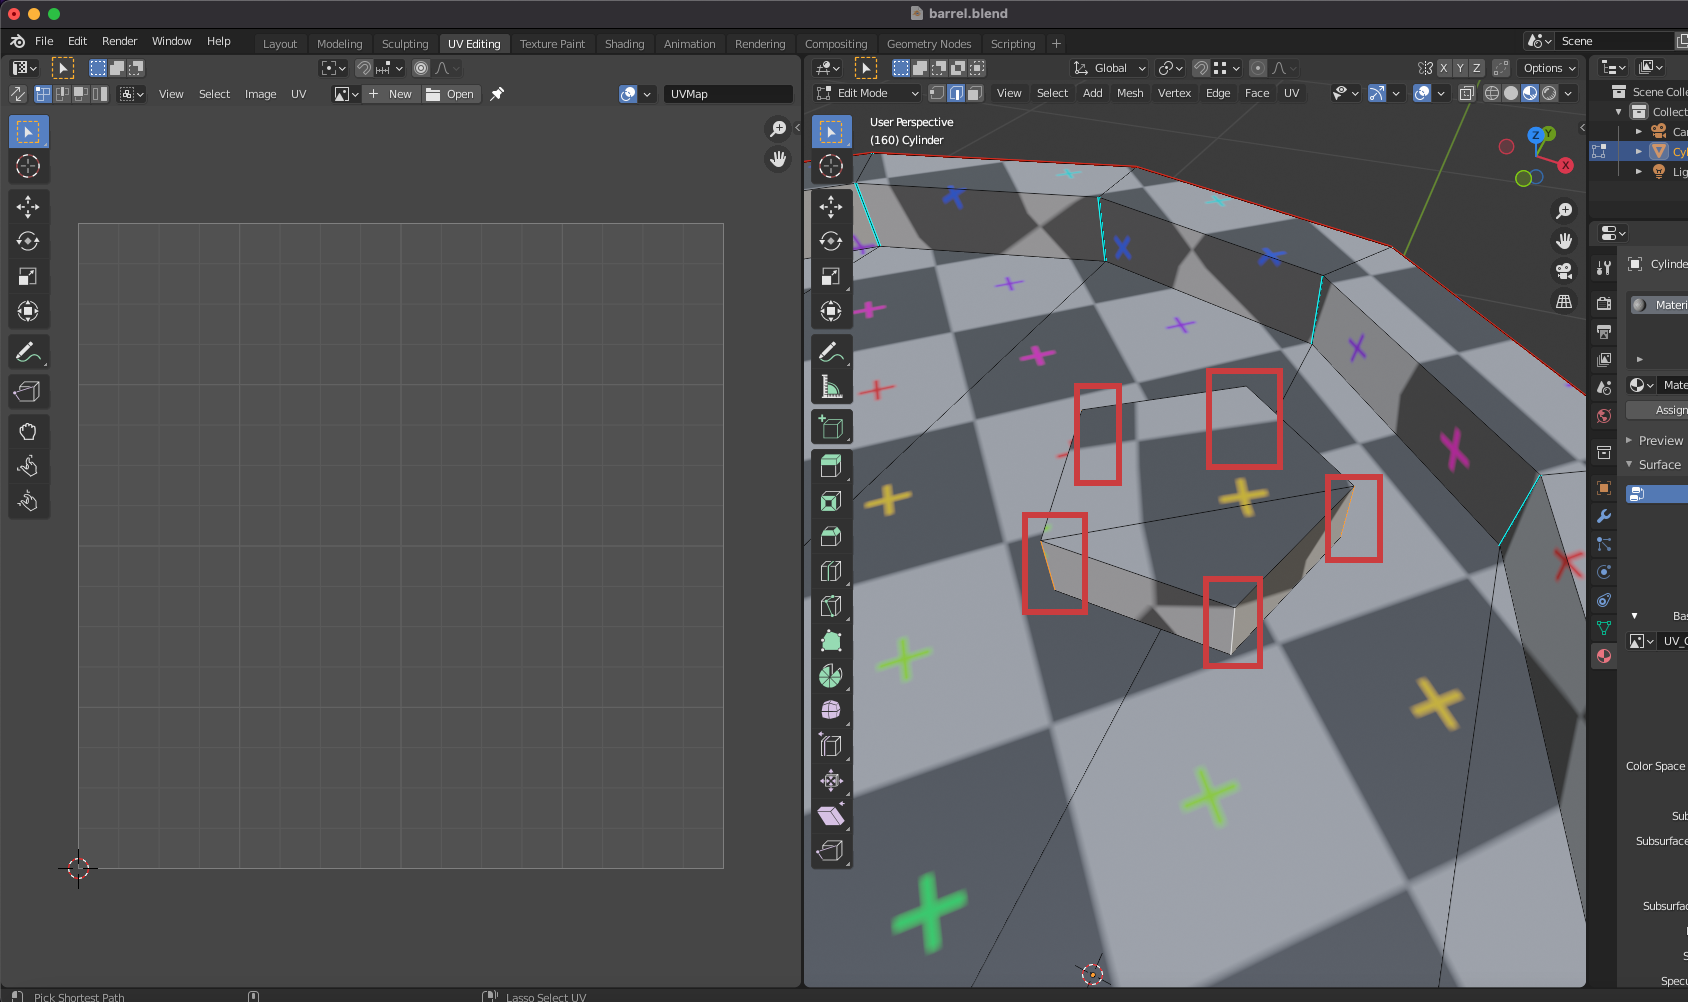Select the Grab tool in UV editor
1688x1002 pixels.
point(28,432)
